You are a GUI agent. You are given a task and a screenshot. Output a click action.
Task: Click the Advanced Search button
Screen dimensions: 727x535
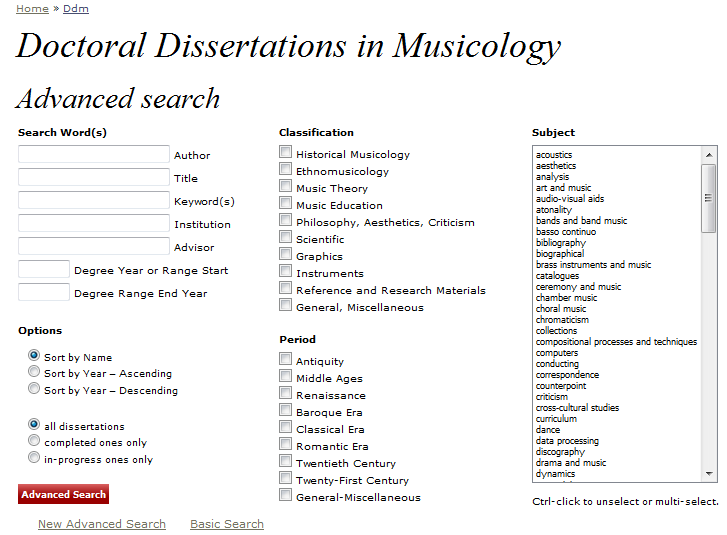click(63, 494)
